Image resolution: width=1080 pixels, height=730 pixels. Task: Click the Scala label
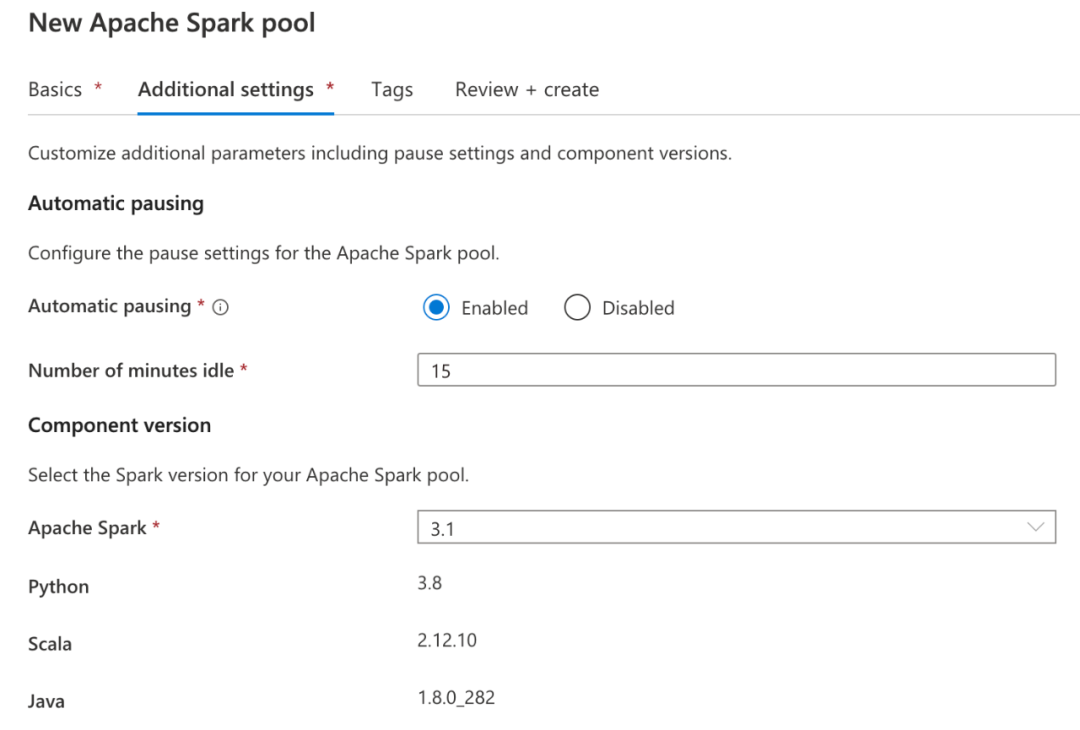[50, 644]
